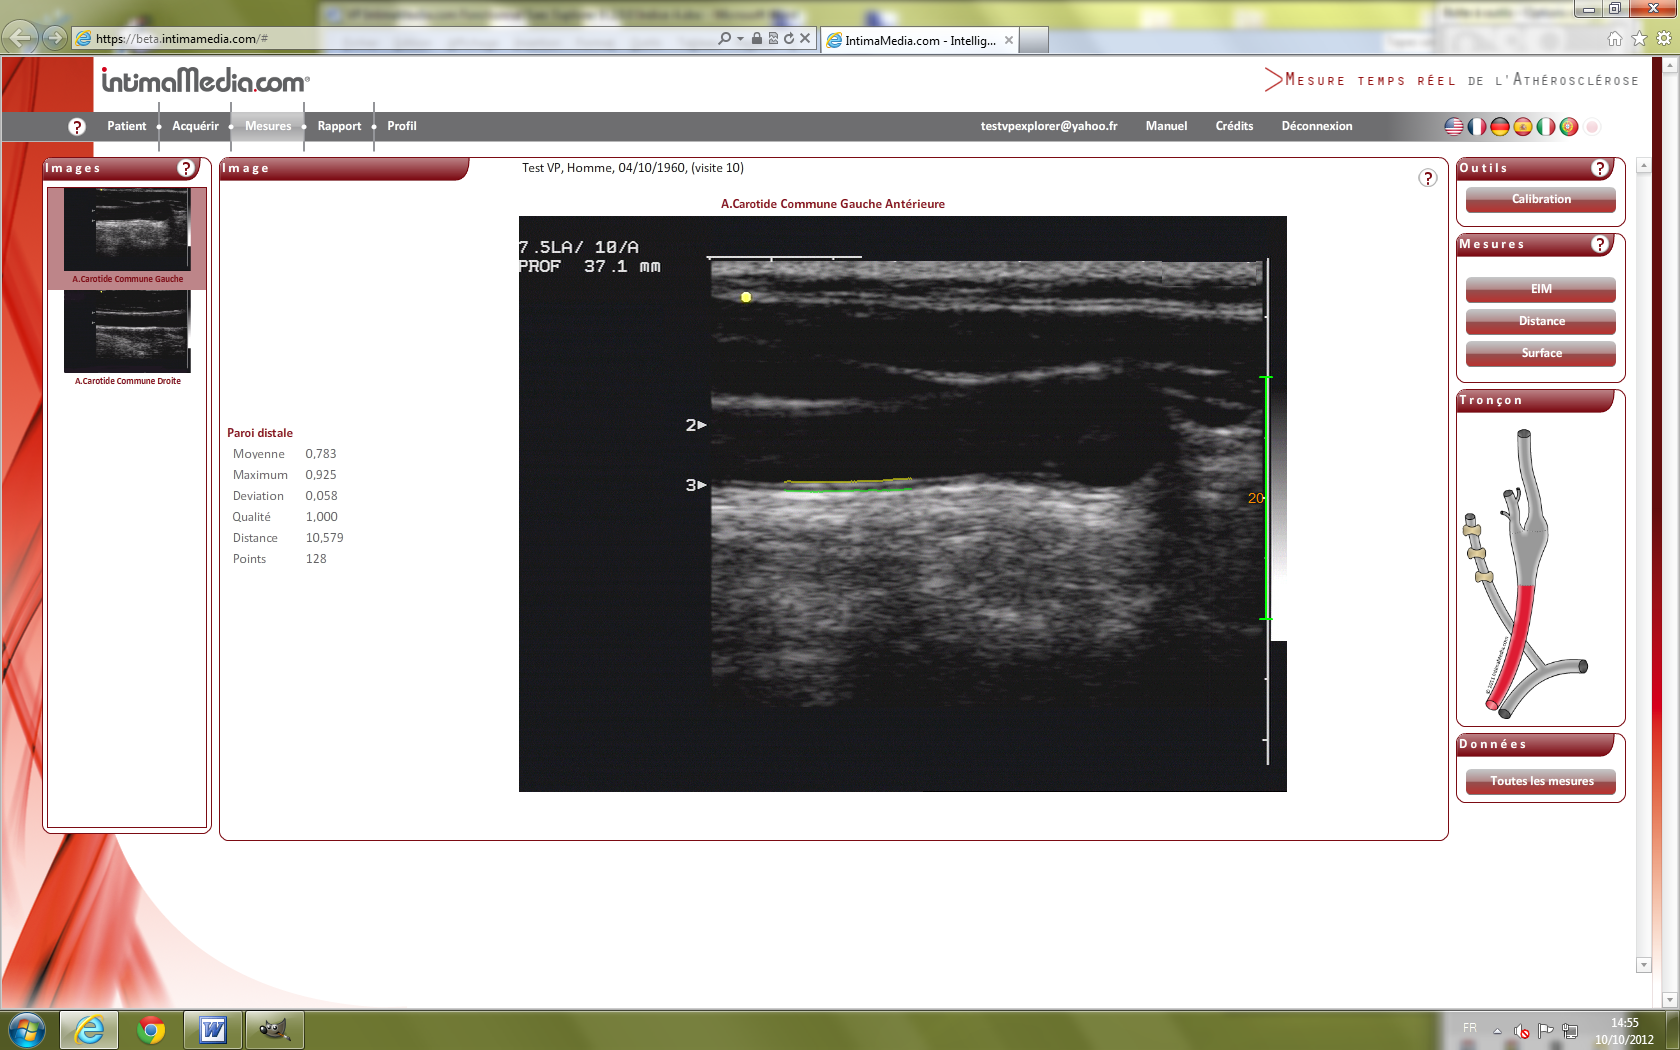Open the Rapport menu tab
This screenshot has height=1050, width=1680.
(x=339, y=126)
